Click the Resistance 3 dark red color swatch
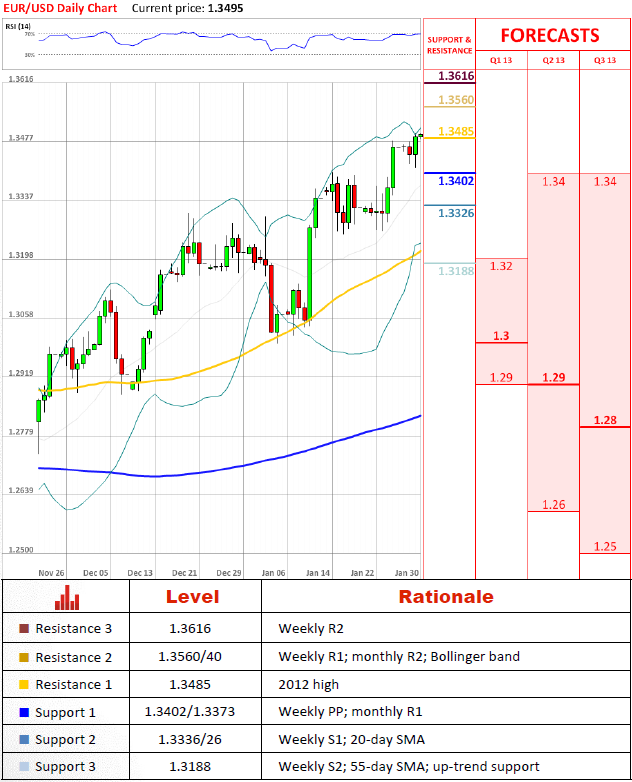The image size is (632, 782). [x=24, y=628]
